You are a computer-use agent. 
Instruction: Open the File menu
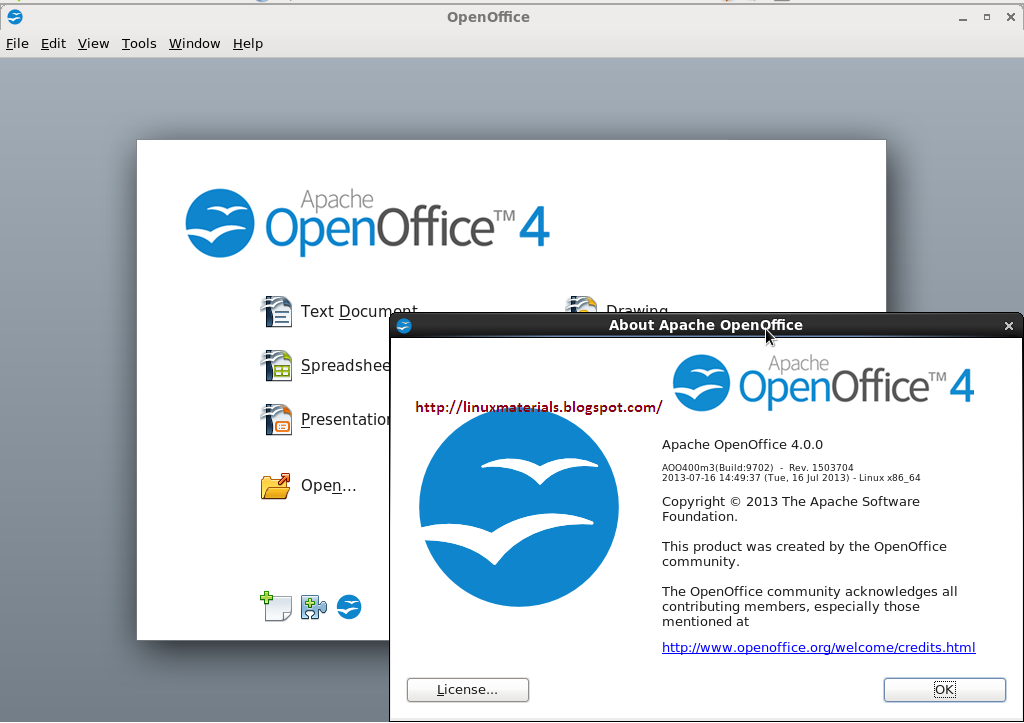pos(17,44)
